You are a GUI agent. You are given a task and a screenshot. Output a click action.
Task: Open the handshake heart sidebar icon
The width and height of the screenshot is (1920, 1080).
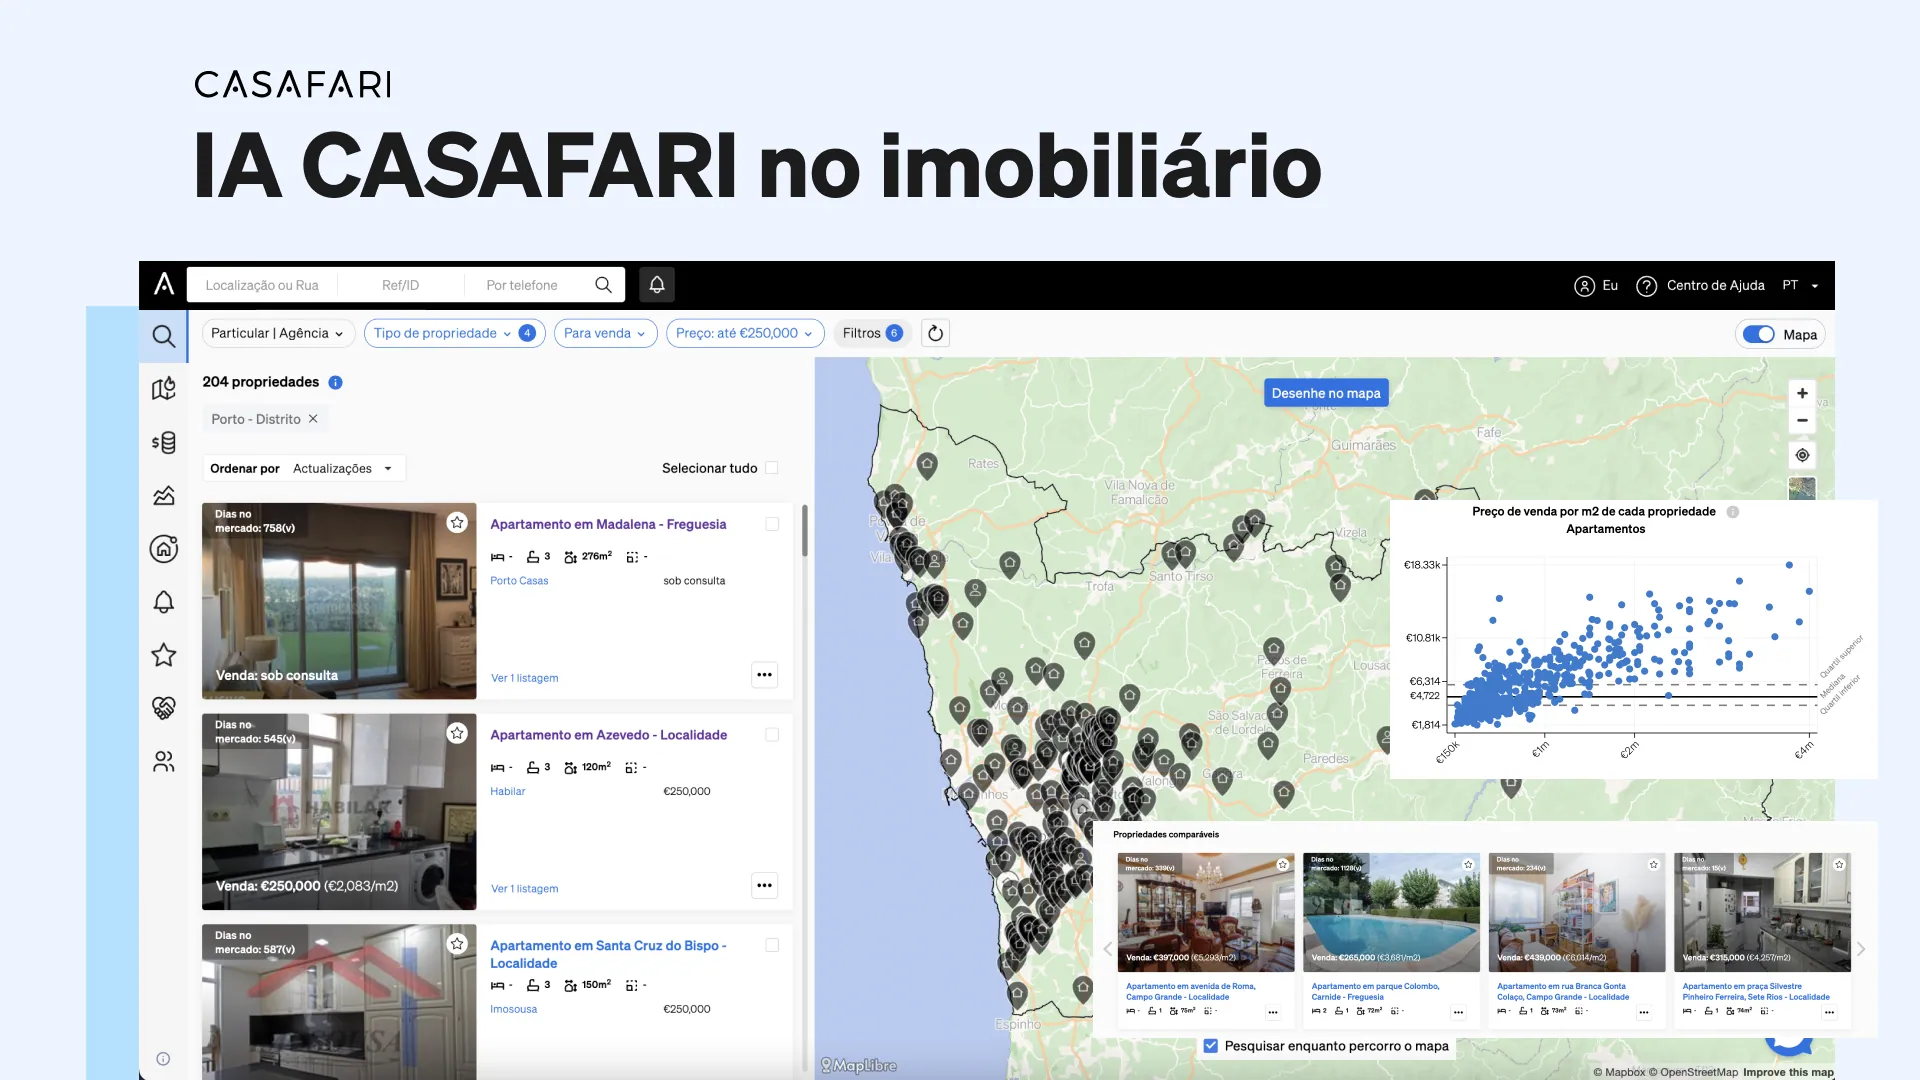163,708
